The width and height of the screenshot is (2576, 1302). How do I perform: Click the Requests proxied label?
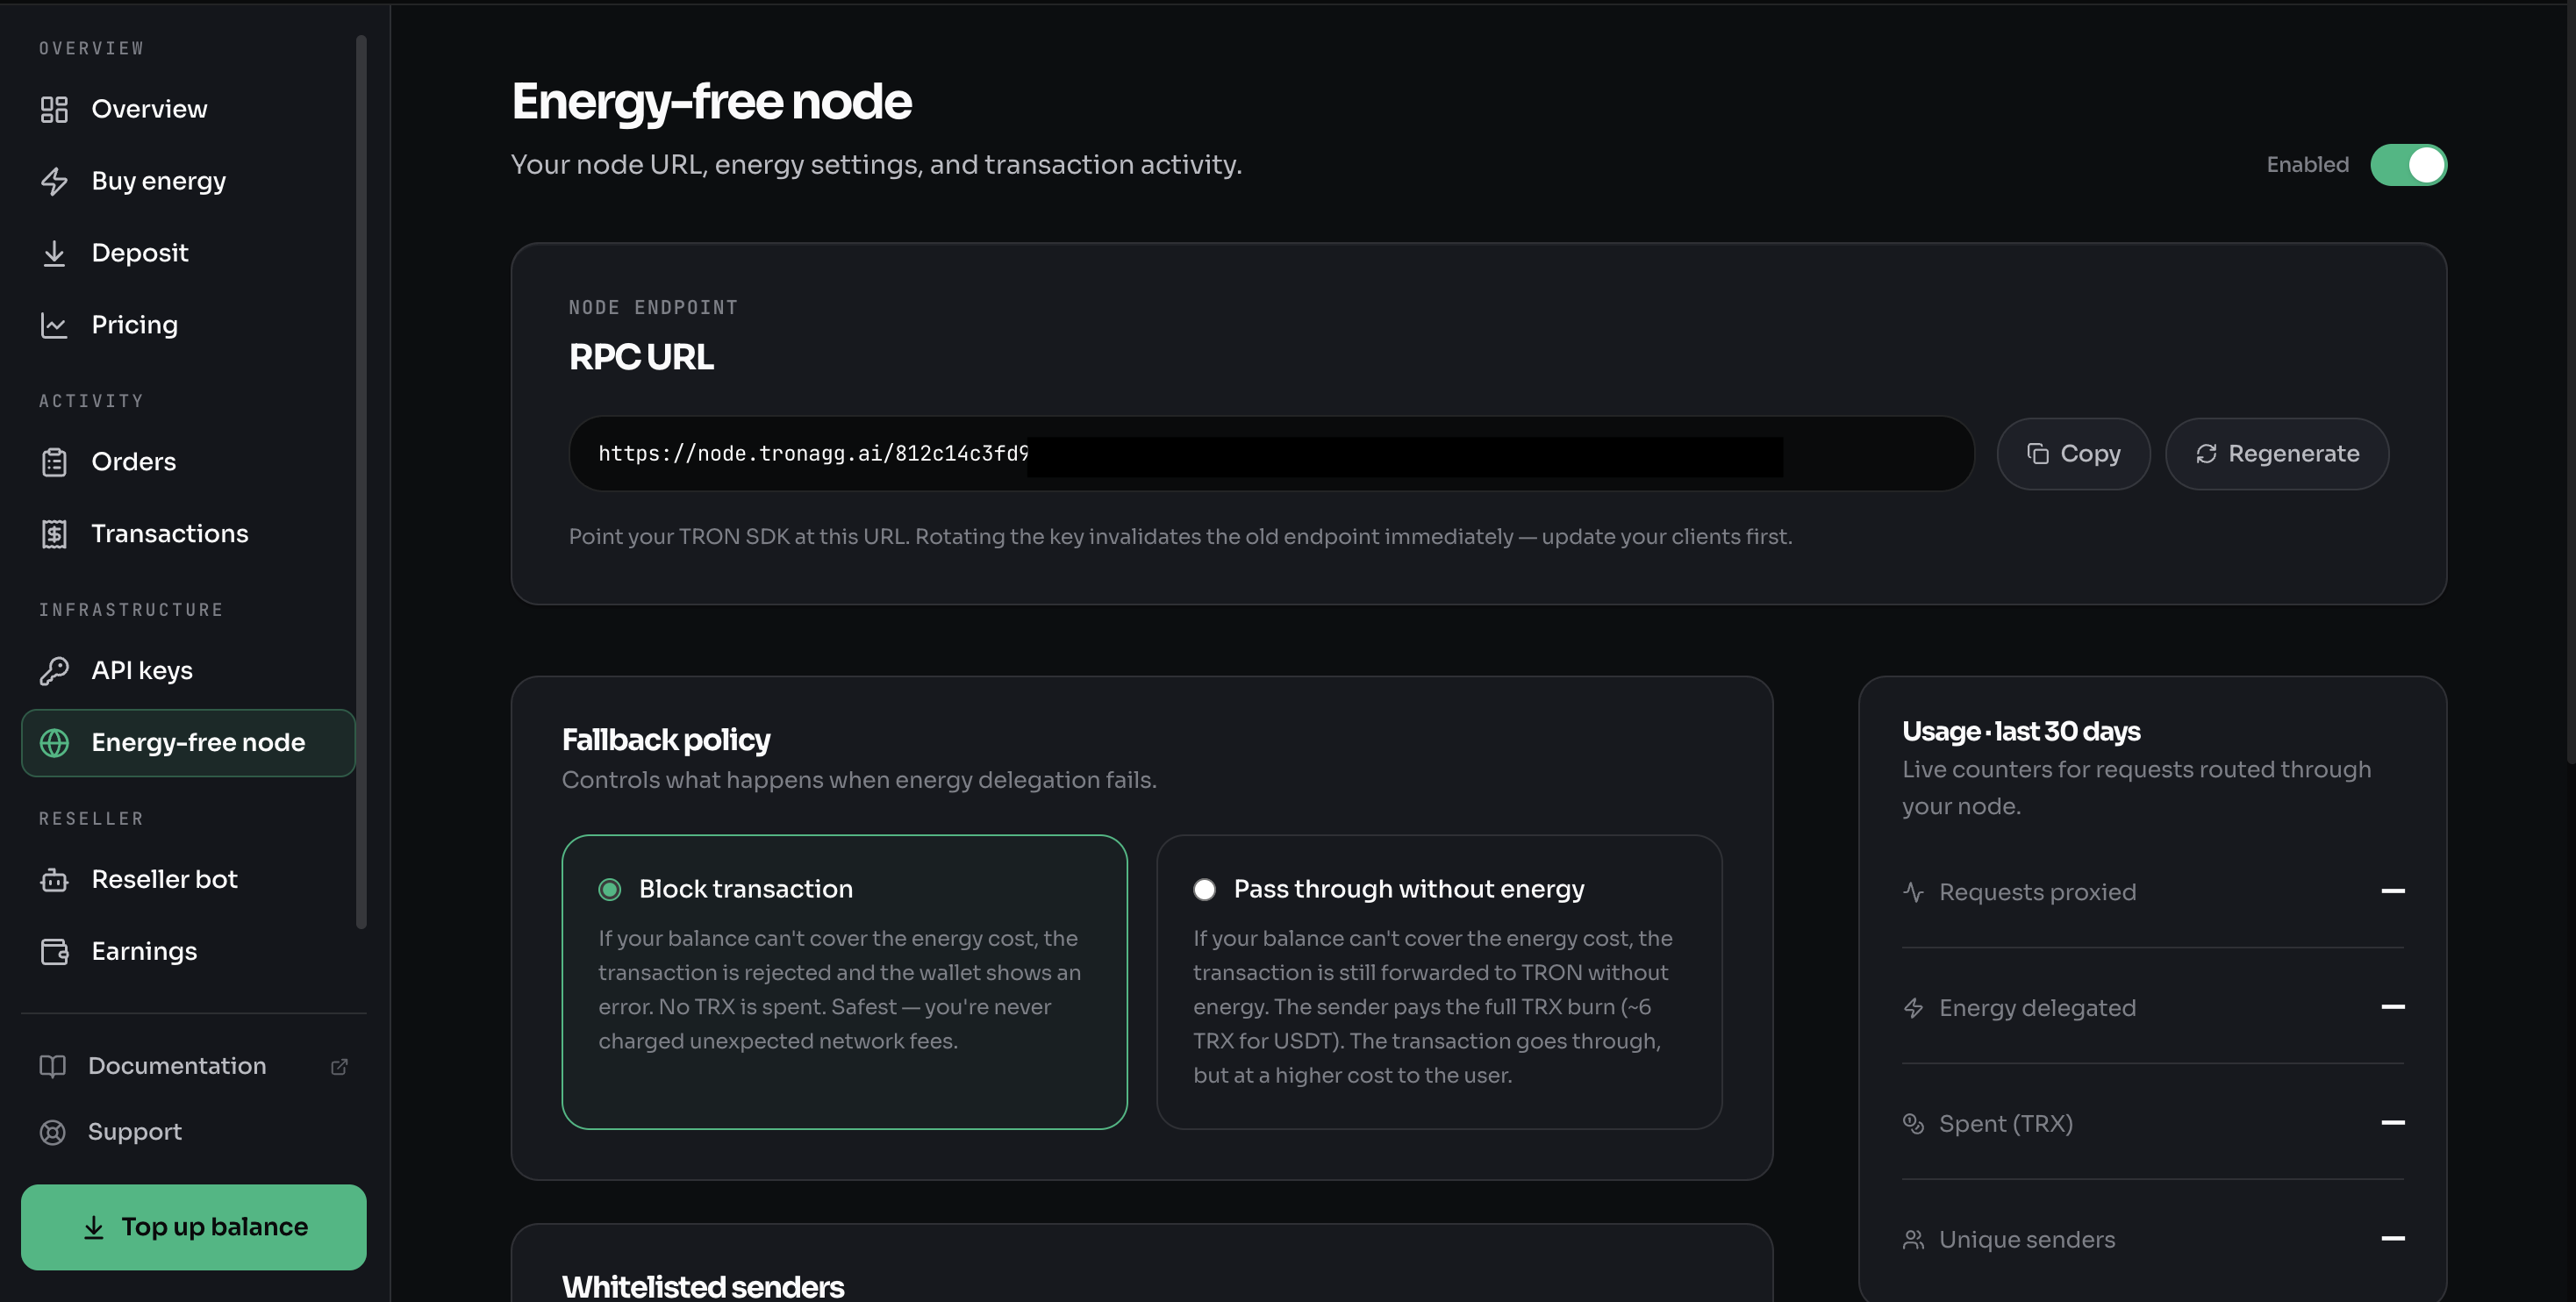click(2037, 892)
